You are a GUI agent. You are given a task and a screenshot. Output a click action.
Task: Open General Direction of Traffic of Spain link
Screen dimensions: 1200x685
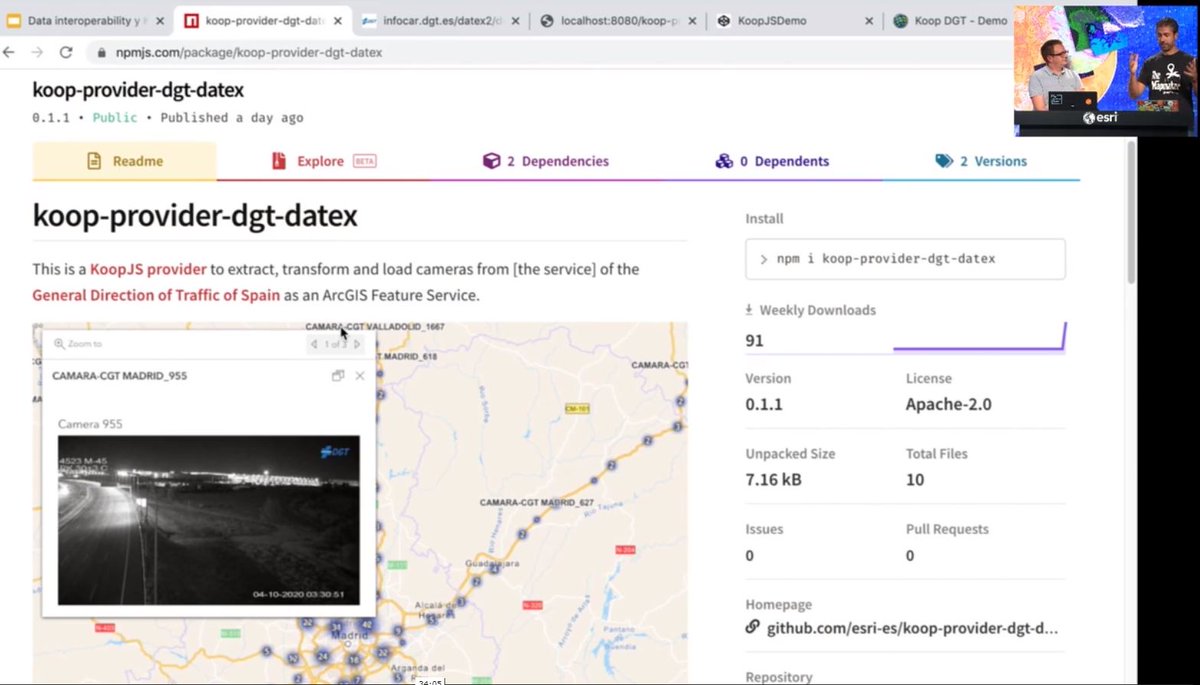tap(156, 295)
